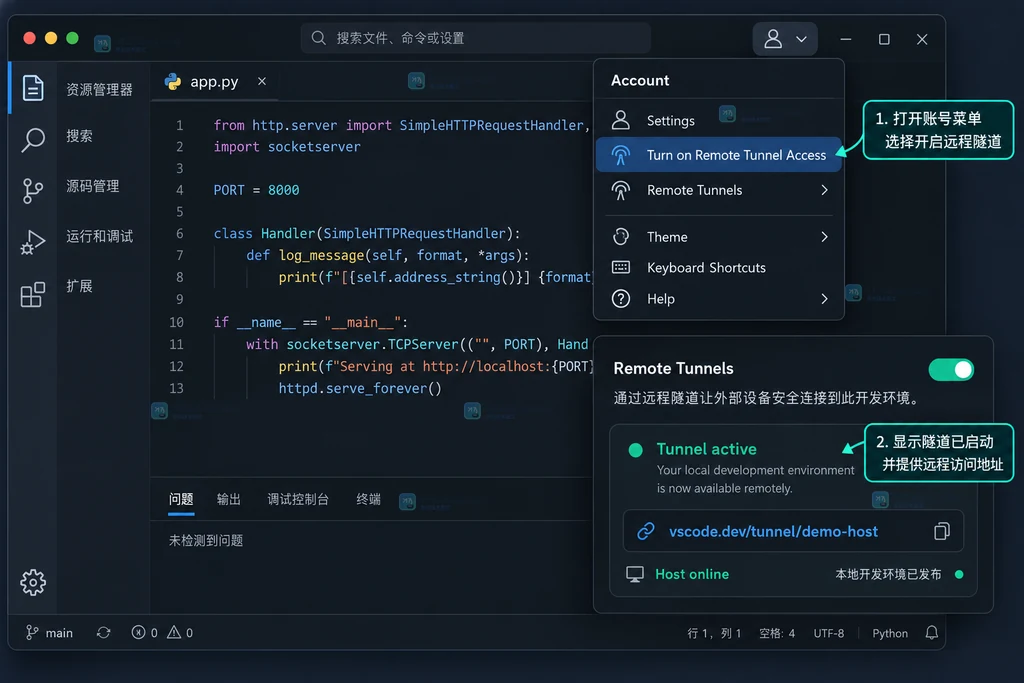Click the yellow macOS minimize dot

point(51,38)
